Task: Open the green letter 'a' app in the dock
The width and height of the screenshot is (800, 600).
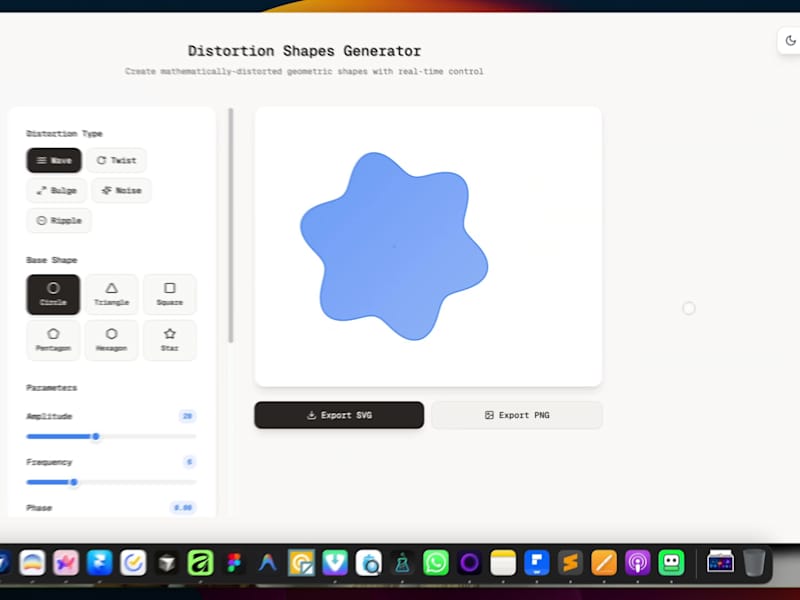Action: click(x=200, y=563)
